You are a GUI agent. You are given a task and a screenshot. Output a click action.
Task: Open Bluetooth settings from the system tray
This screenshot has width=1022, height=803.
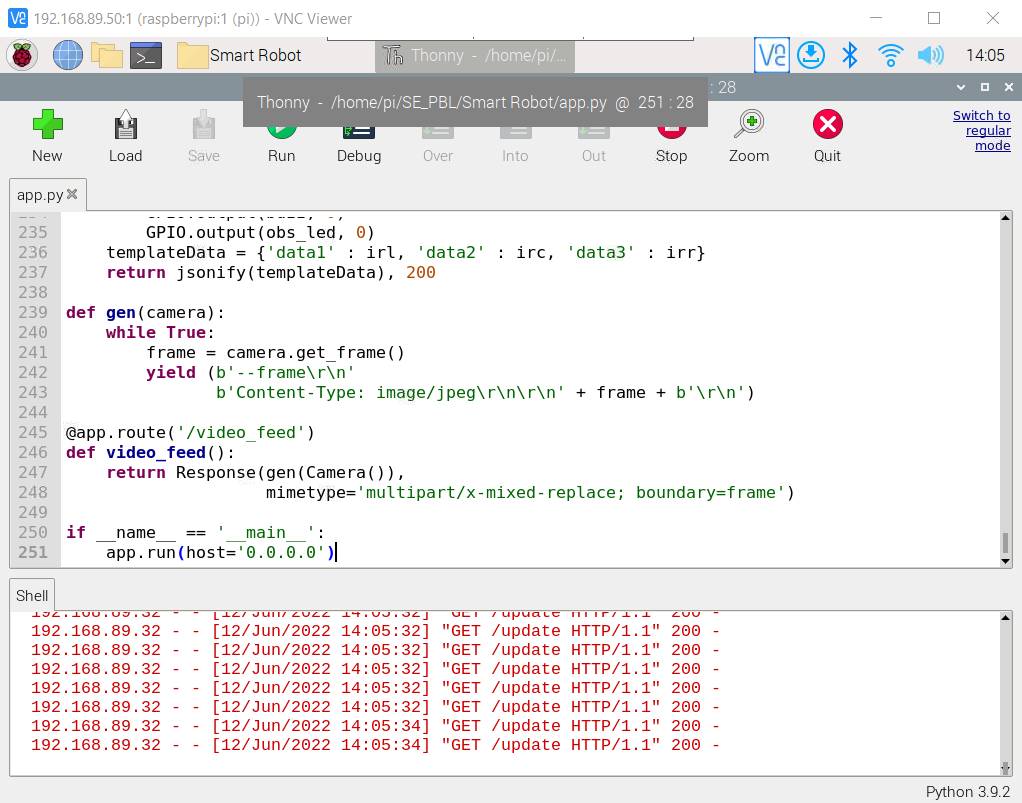point(851,55)
